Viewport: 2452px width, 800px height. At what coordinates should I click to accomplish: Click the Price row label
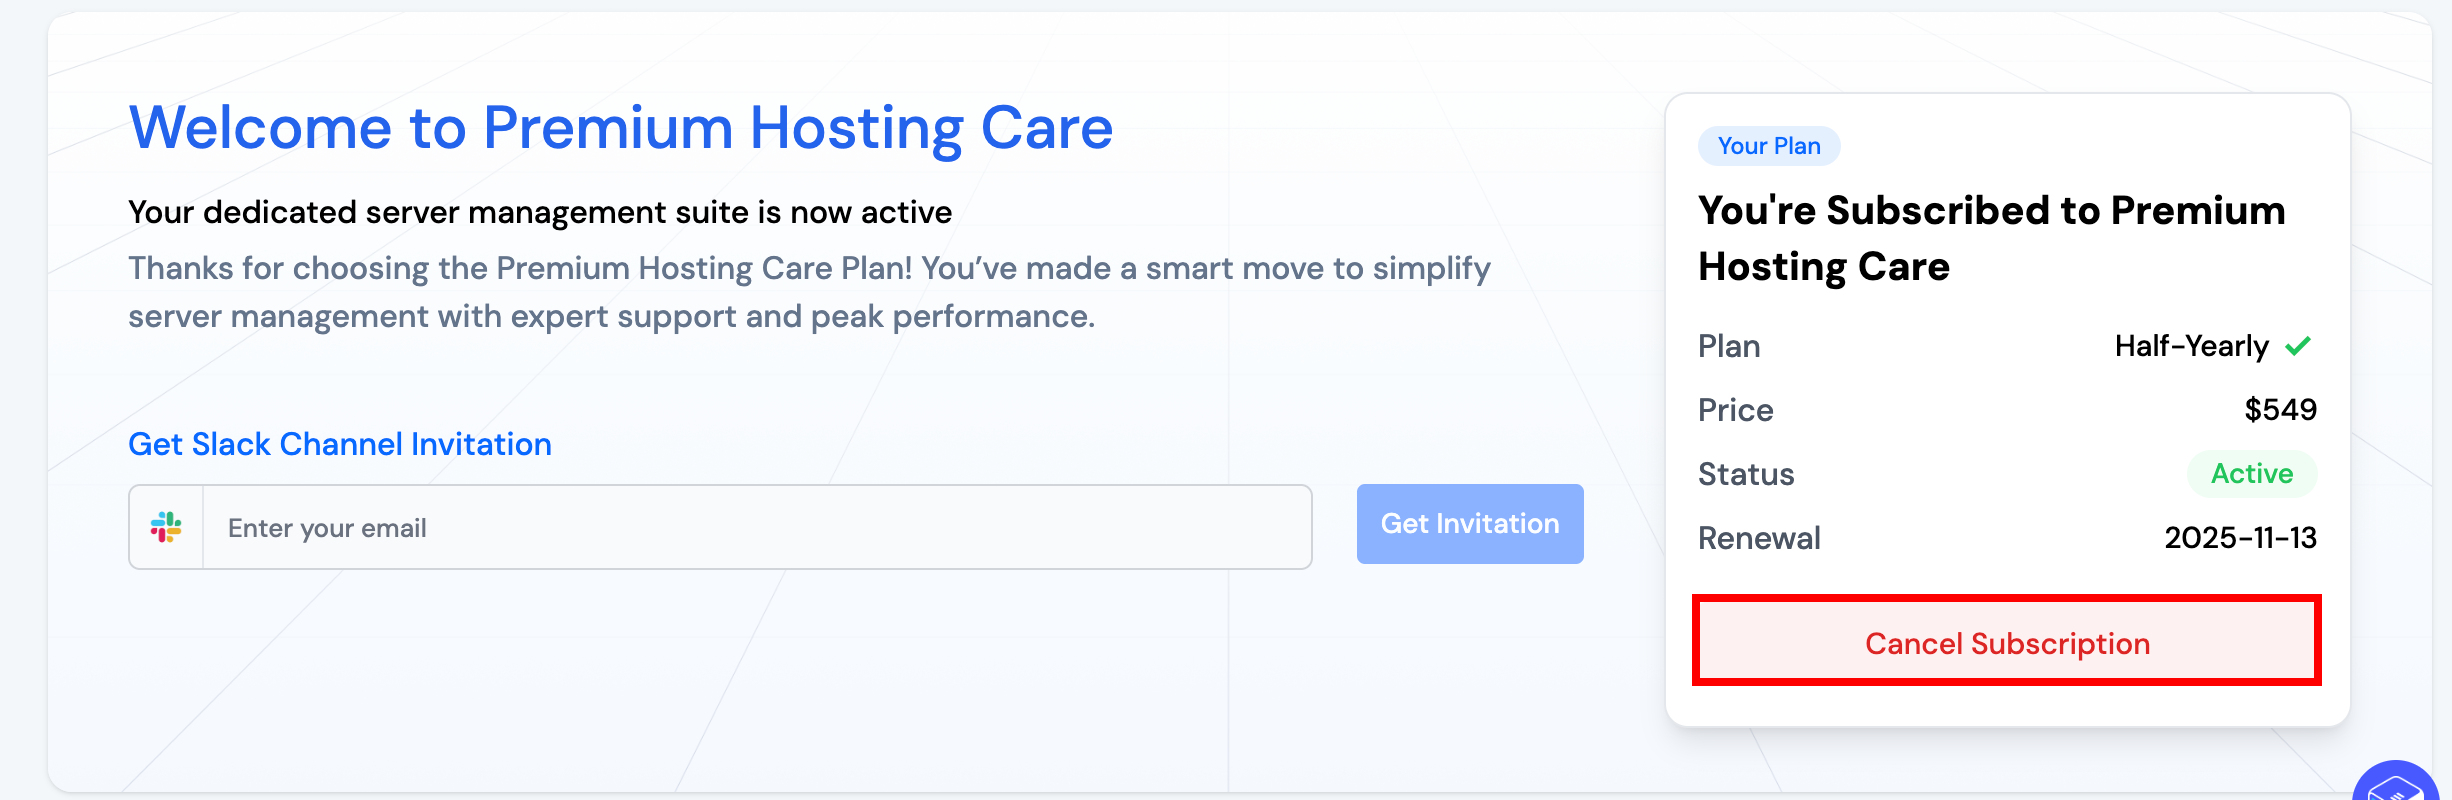click(x=1735, y=410)
